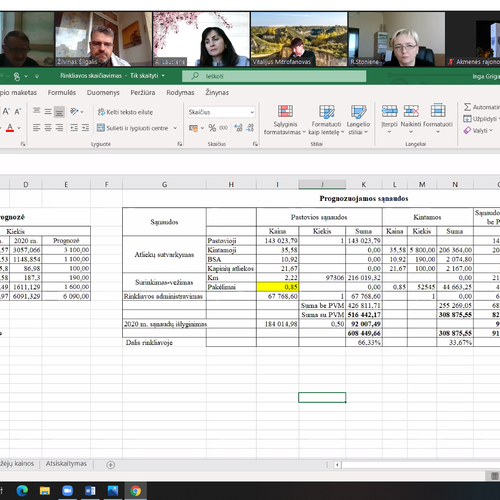500x500 pixels.
Task: Open the Formulės ribbon tab
Action: pos(62,93)
